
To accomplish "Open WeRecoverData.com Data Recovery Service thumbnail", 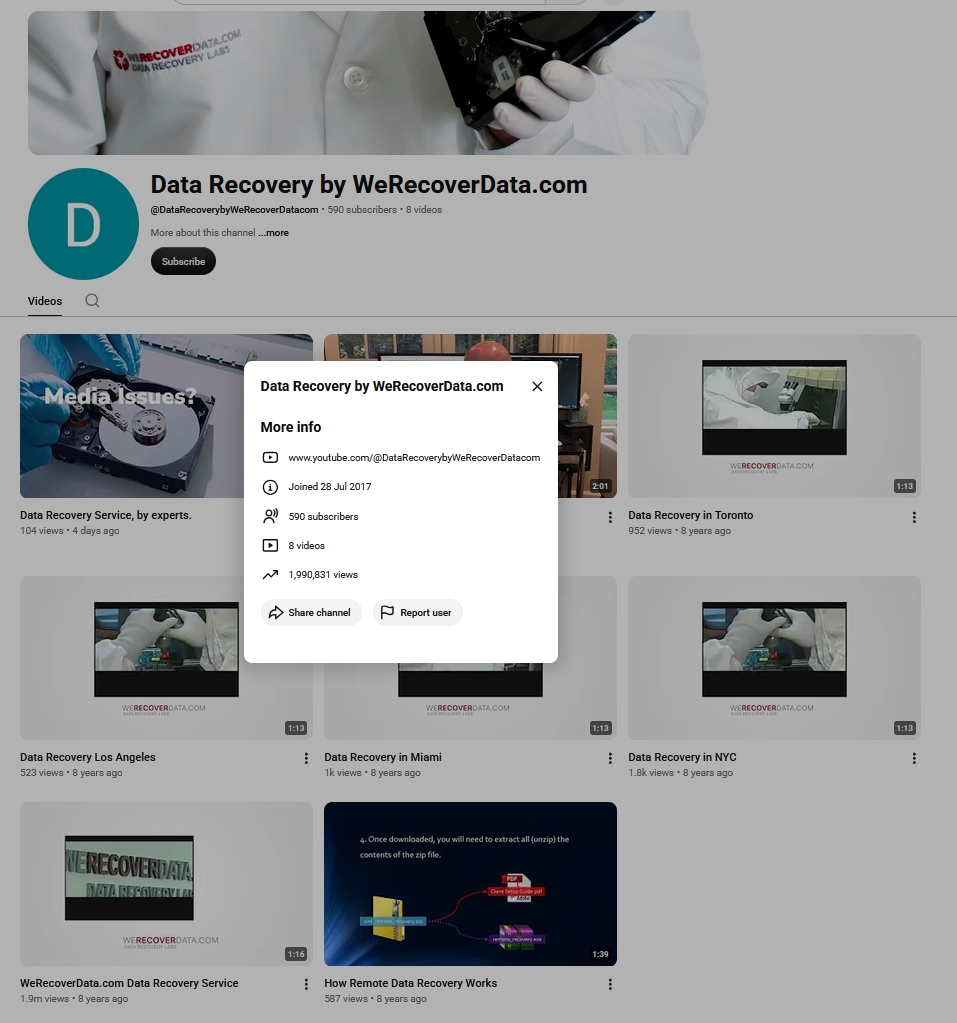I will [166, 884].
